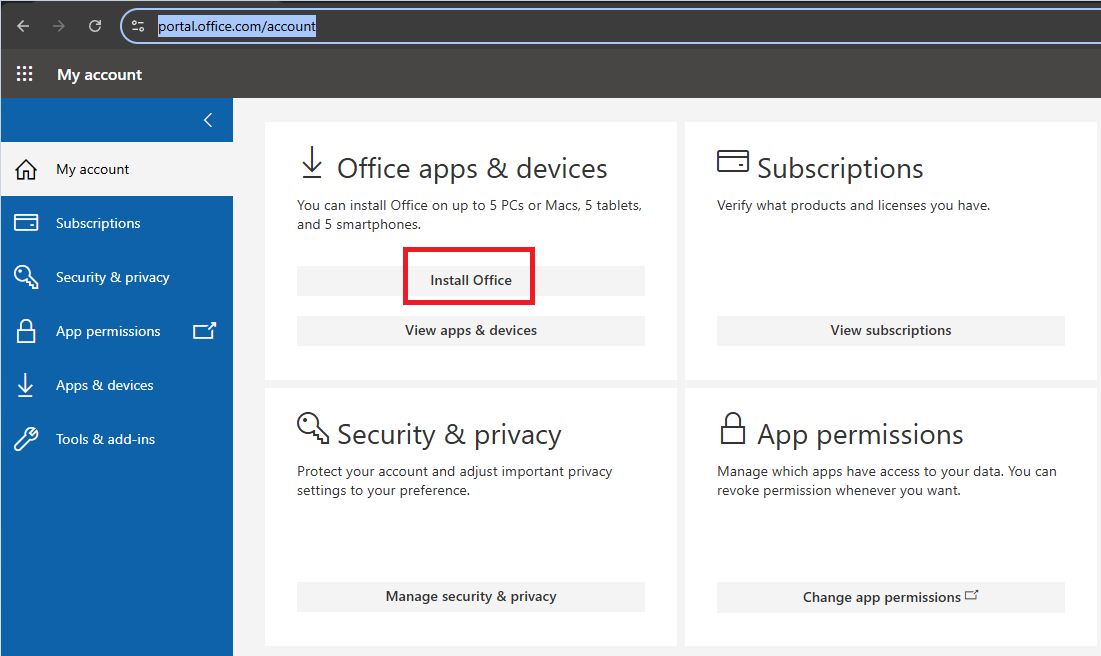Click the browser address bar URL
The width and height of the screenshot is (1101, 656).
click(x=237, y=26)
